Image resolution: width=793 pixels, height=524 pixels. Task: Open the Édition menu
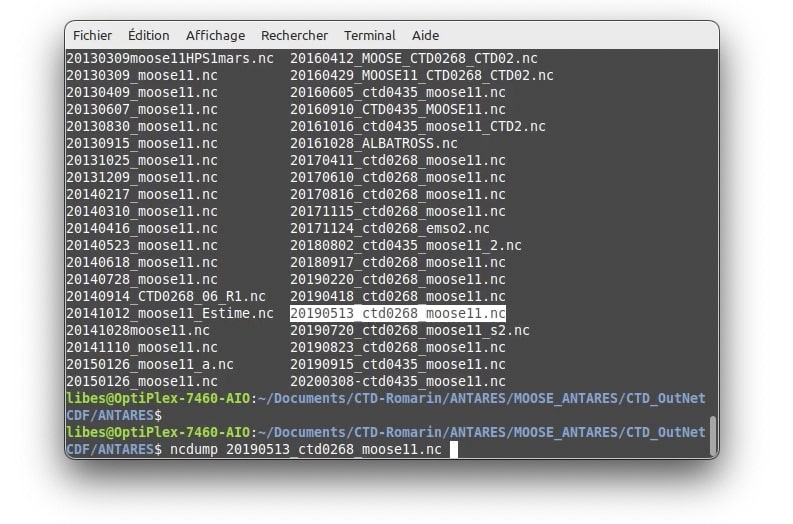[x=149, y=35]
